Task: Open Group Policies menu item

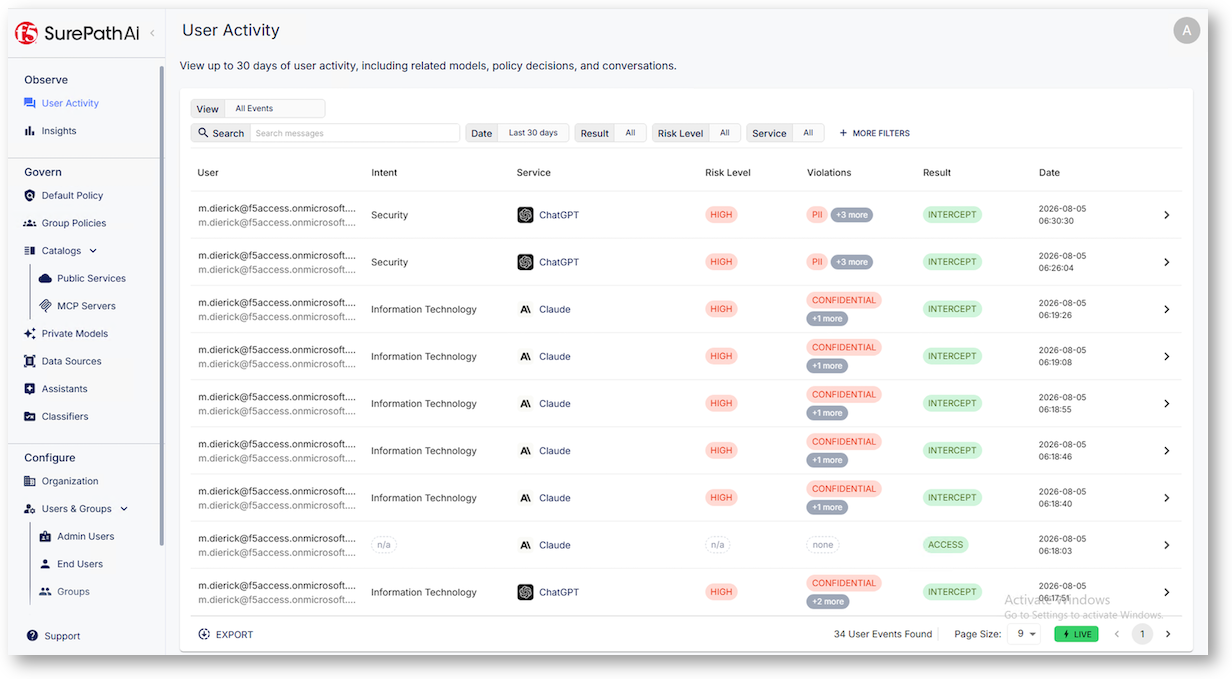Action: coord(74,223)
